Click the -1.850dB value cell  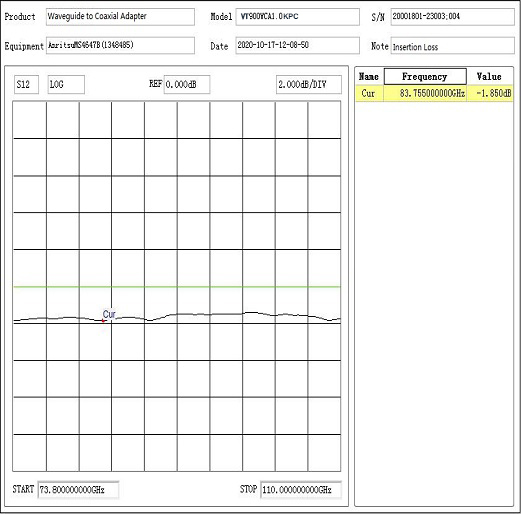coord(490,93)
